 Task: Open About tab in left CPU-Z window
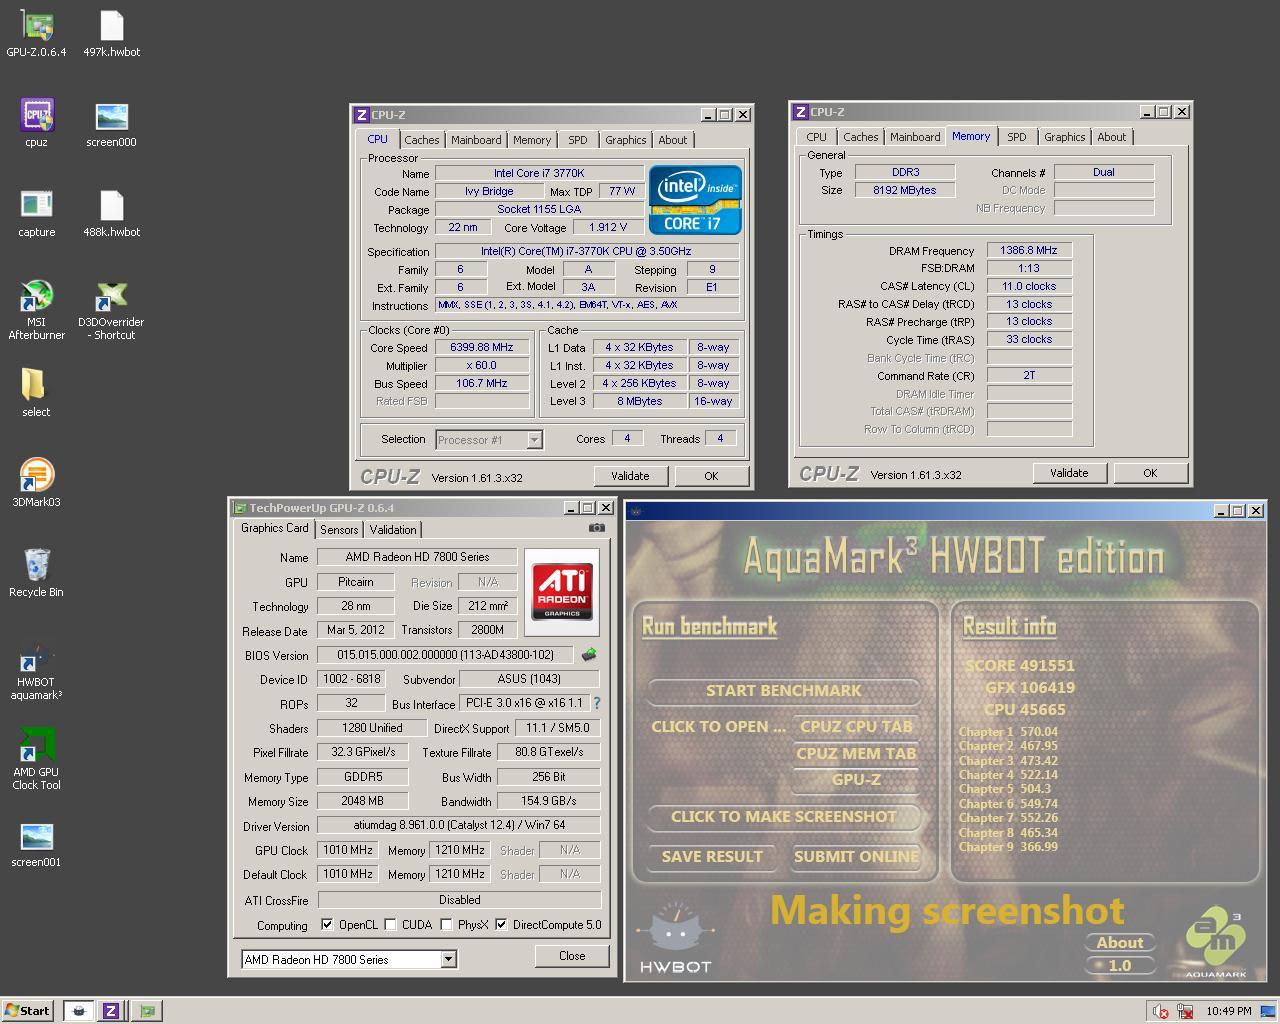click(x=672, y=140)
